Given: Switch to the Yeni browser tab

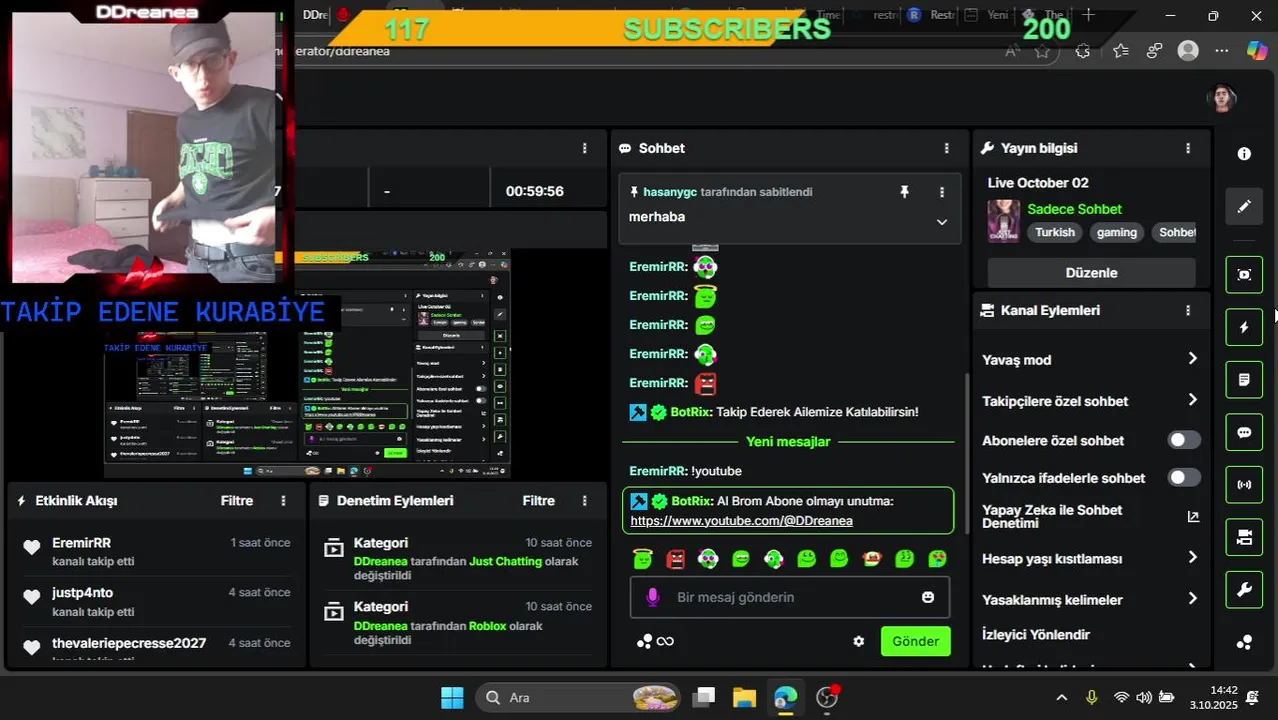Looking at the screenshot, I should point(985,15).
